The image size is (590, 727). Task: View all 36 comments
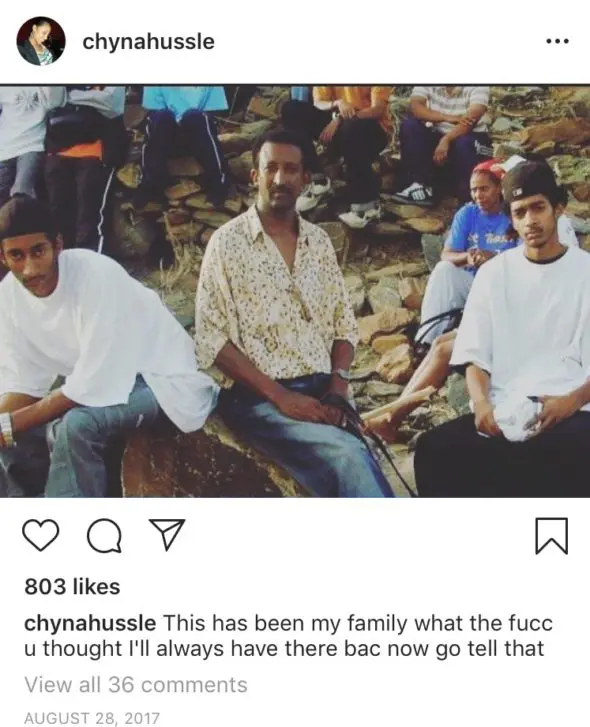[x=136, y=685]
